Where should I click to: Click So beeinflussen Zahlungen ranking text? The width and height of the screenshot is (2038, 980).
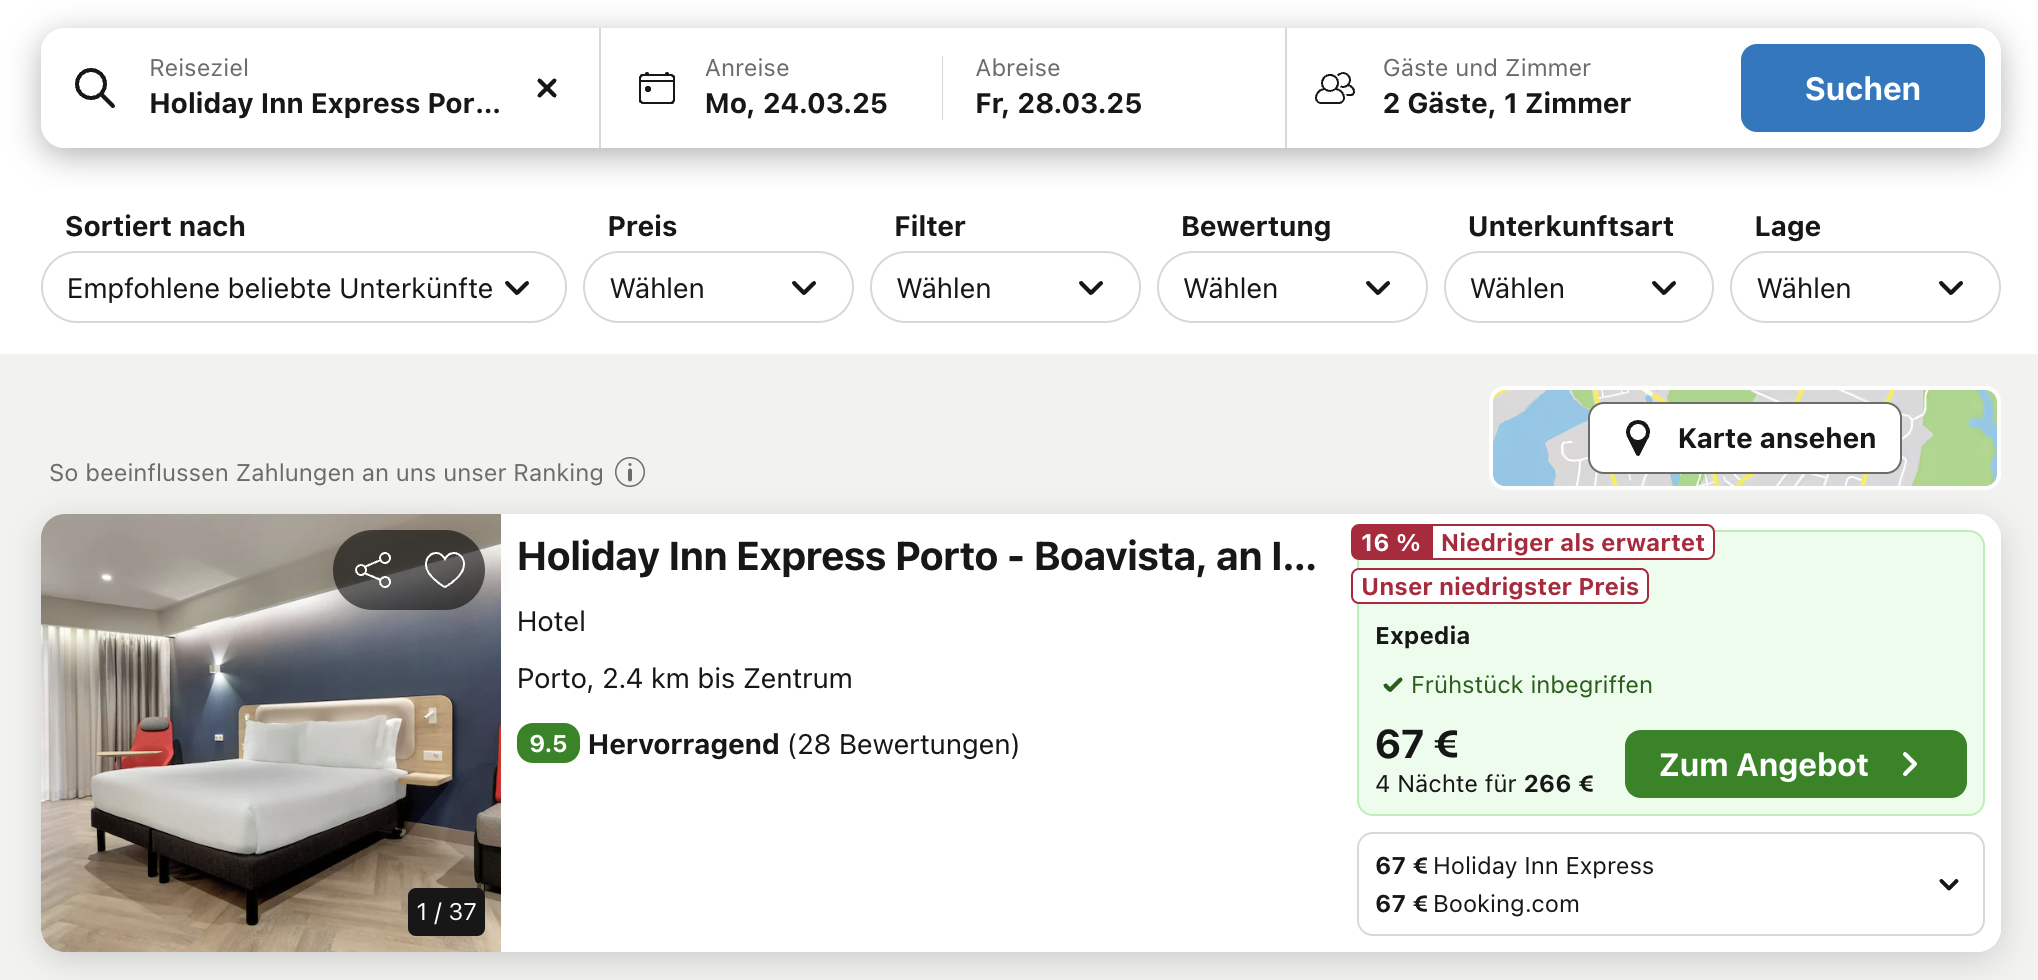pos(326,472)
